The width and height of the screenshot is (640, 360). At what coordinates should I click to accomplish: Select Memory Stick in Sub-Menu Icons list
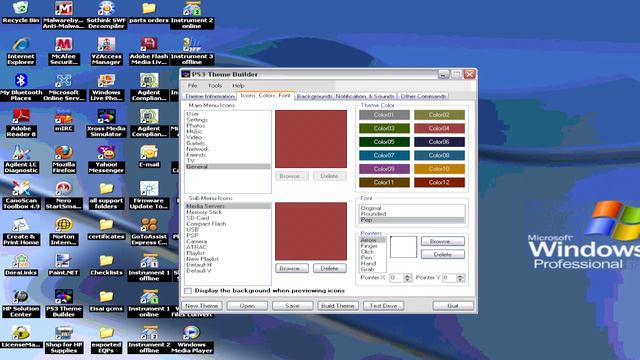pyautogui.click(x=228, y=212)
